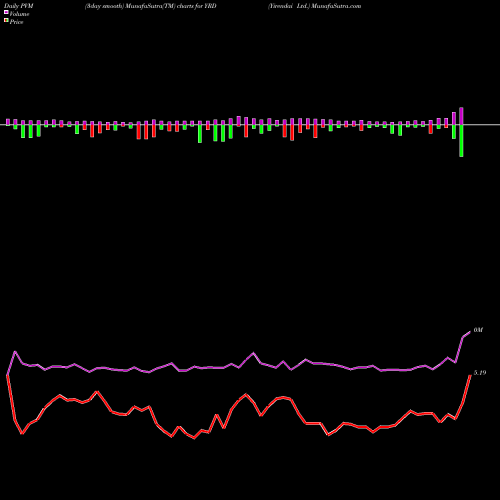
Task: Click the '5.19' price value label
Action: [480, 373]
